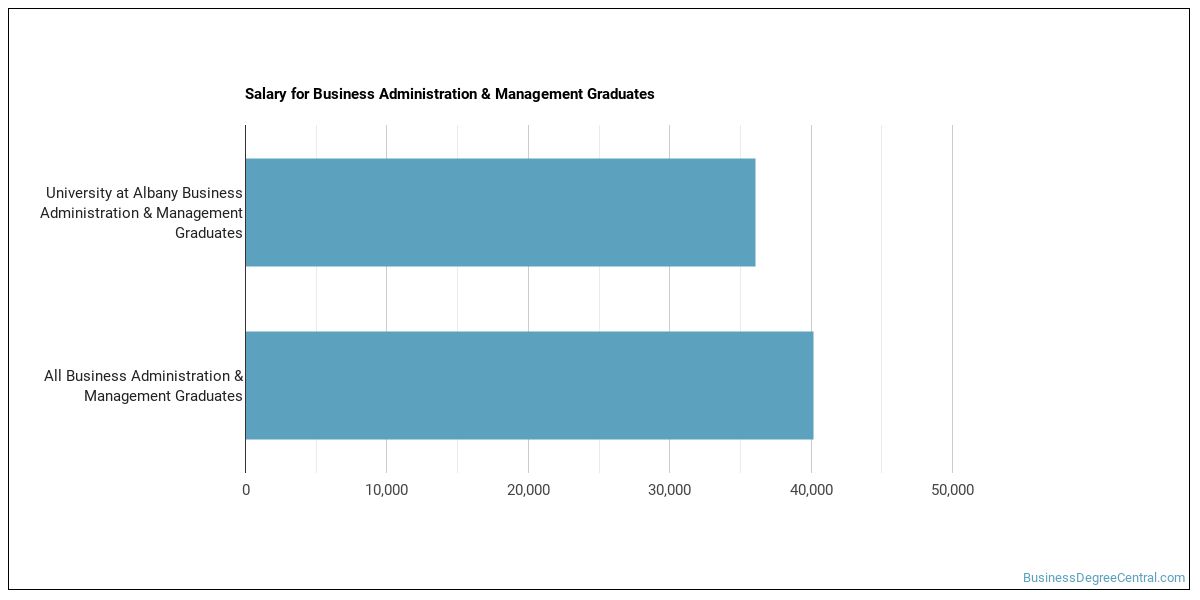Select the 20,000 x-axis tick label
Viewport: 1200px width, 600px height.
click(528, 490)
